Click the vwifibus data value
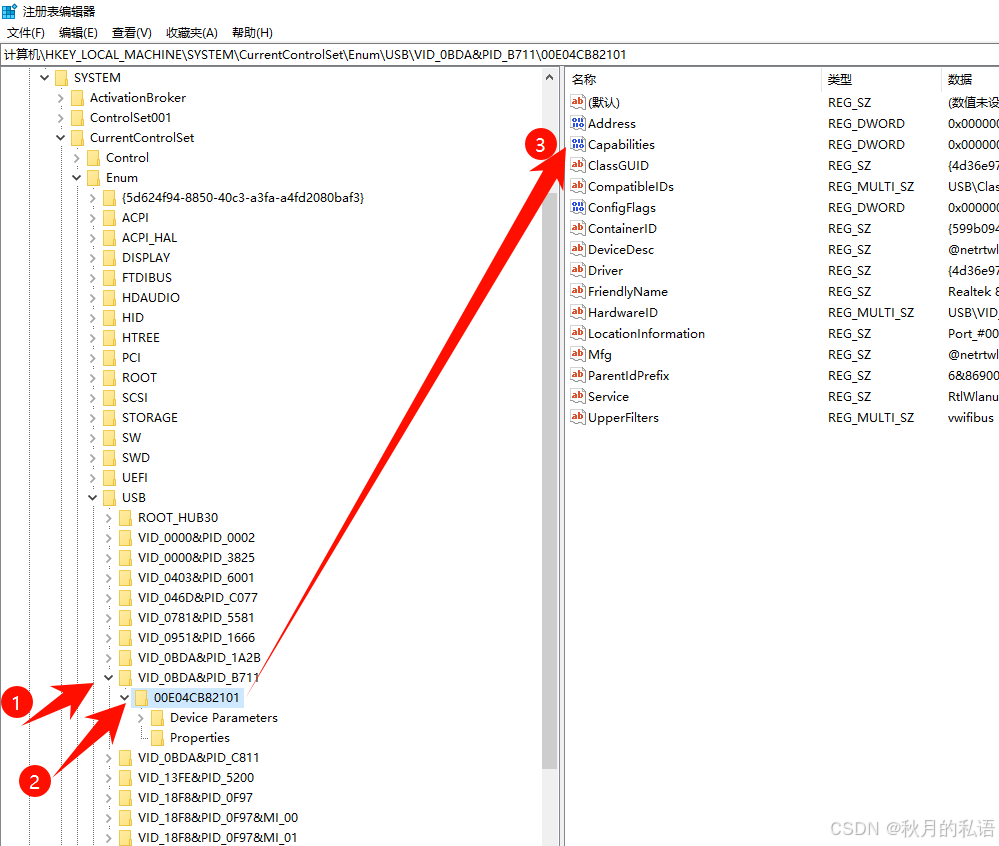The image size is (999, 846). click(x=970, y=418)
